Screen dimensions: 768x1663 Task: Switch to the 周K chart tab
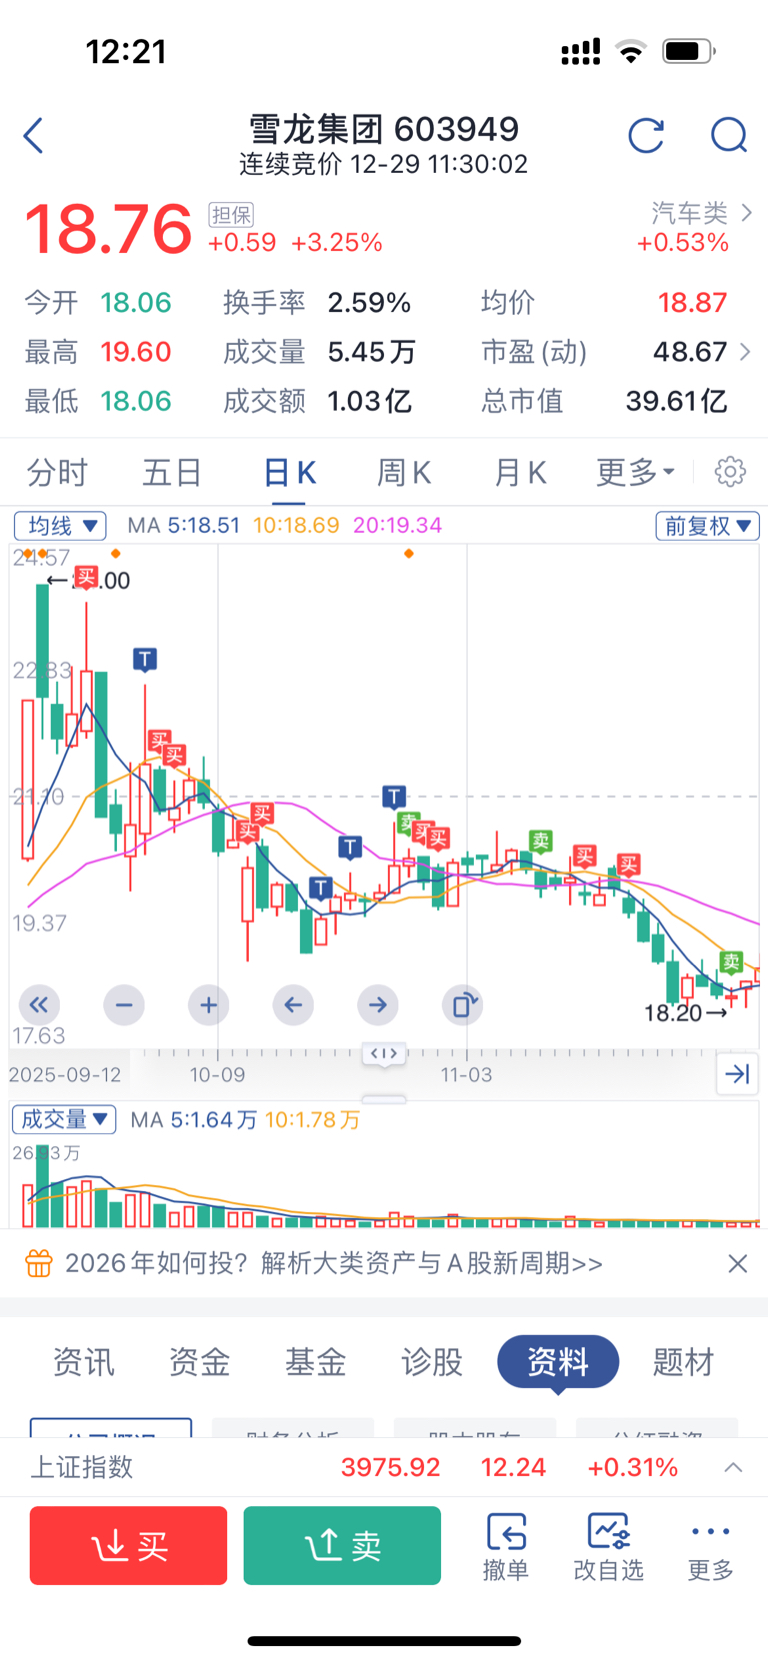tap(403, 472)
